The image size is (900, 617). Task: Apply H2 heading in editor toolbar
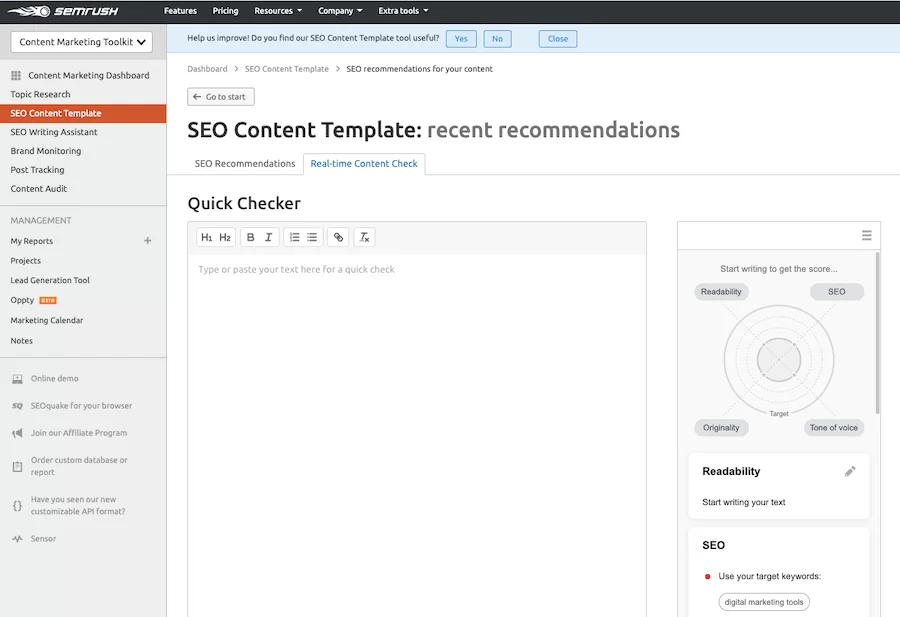pos(225,238)
